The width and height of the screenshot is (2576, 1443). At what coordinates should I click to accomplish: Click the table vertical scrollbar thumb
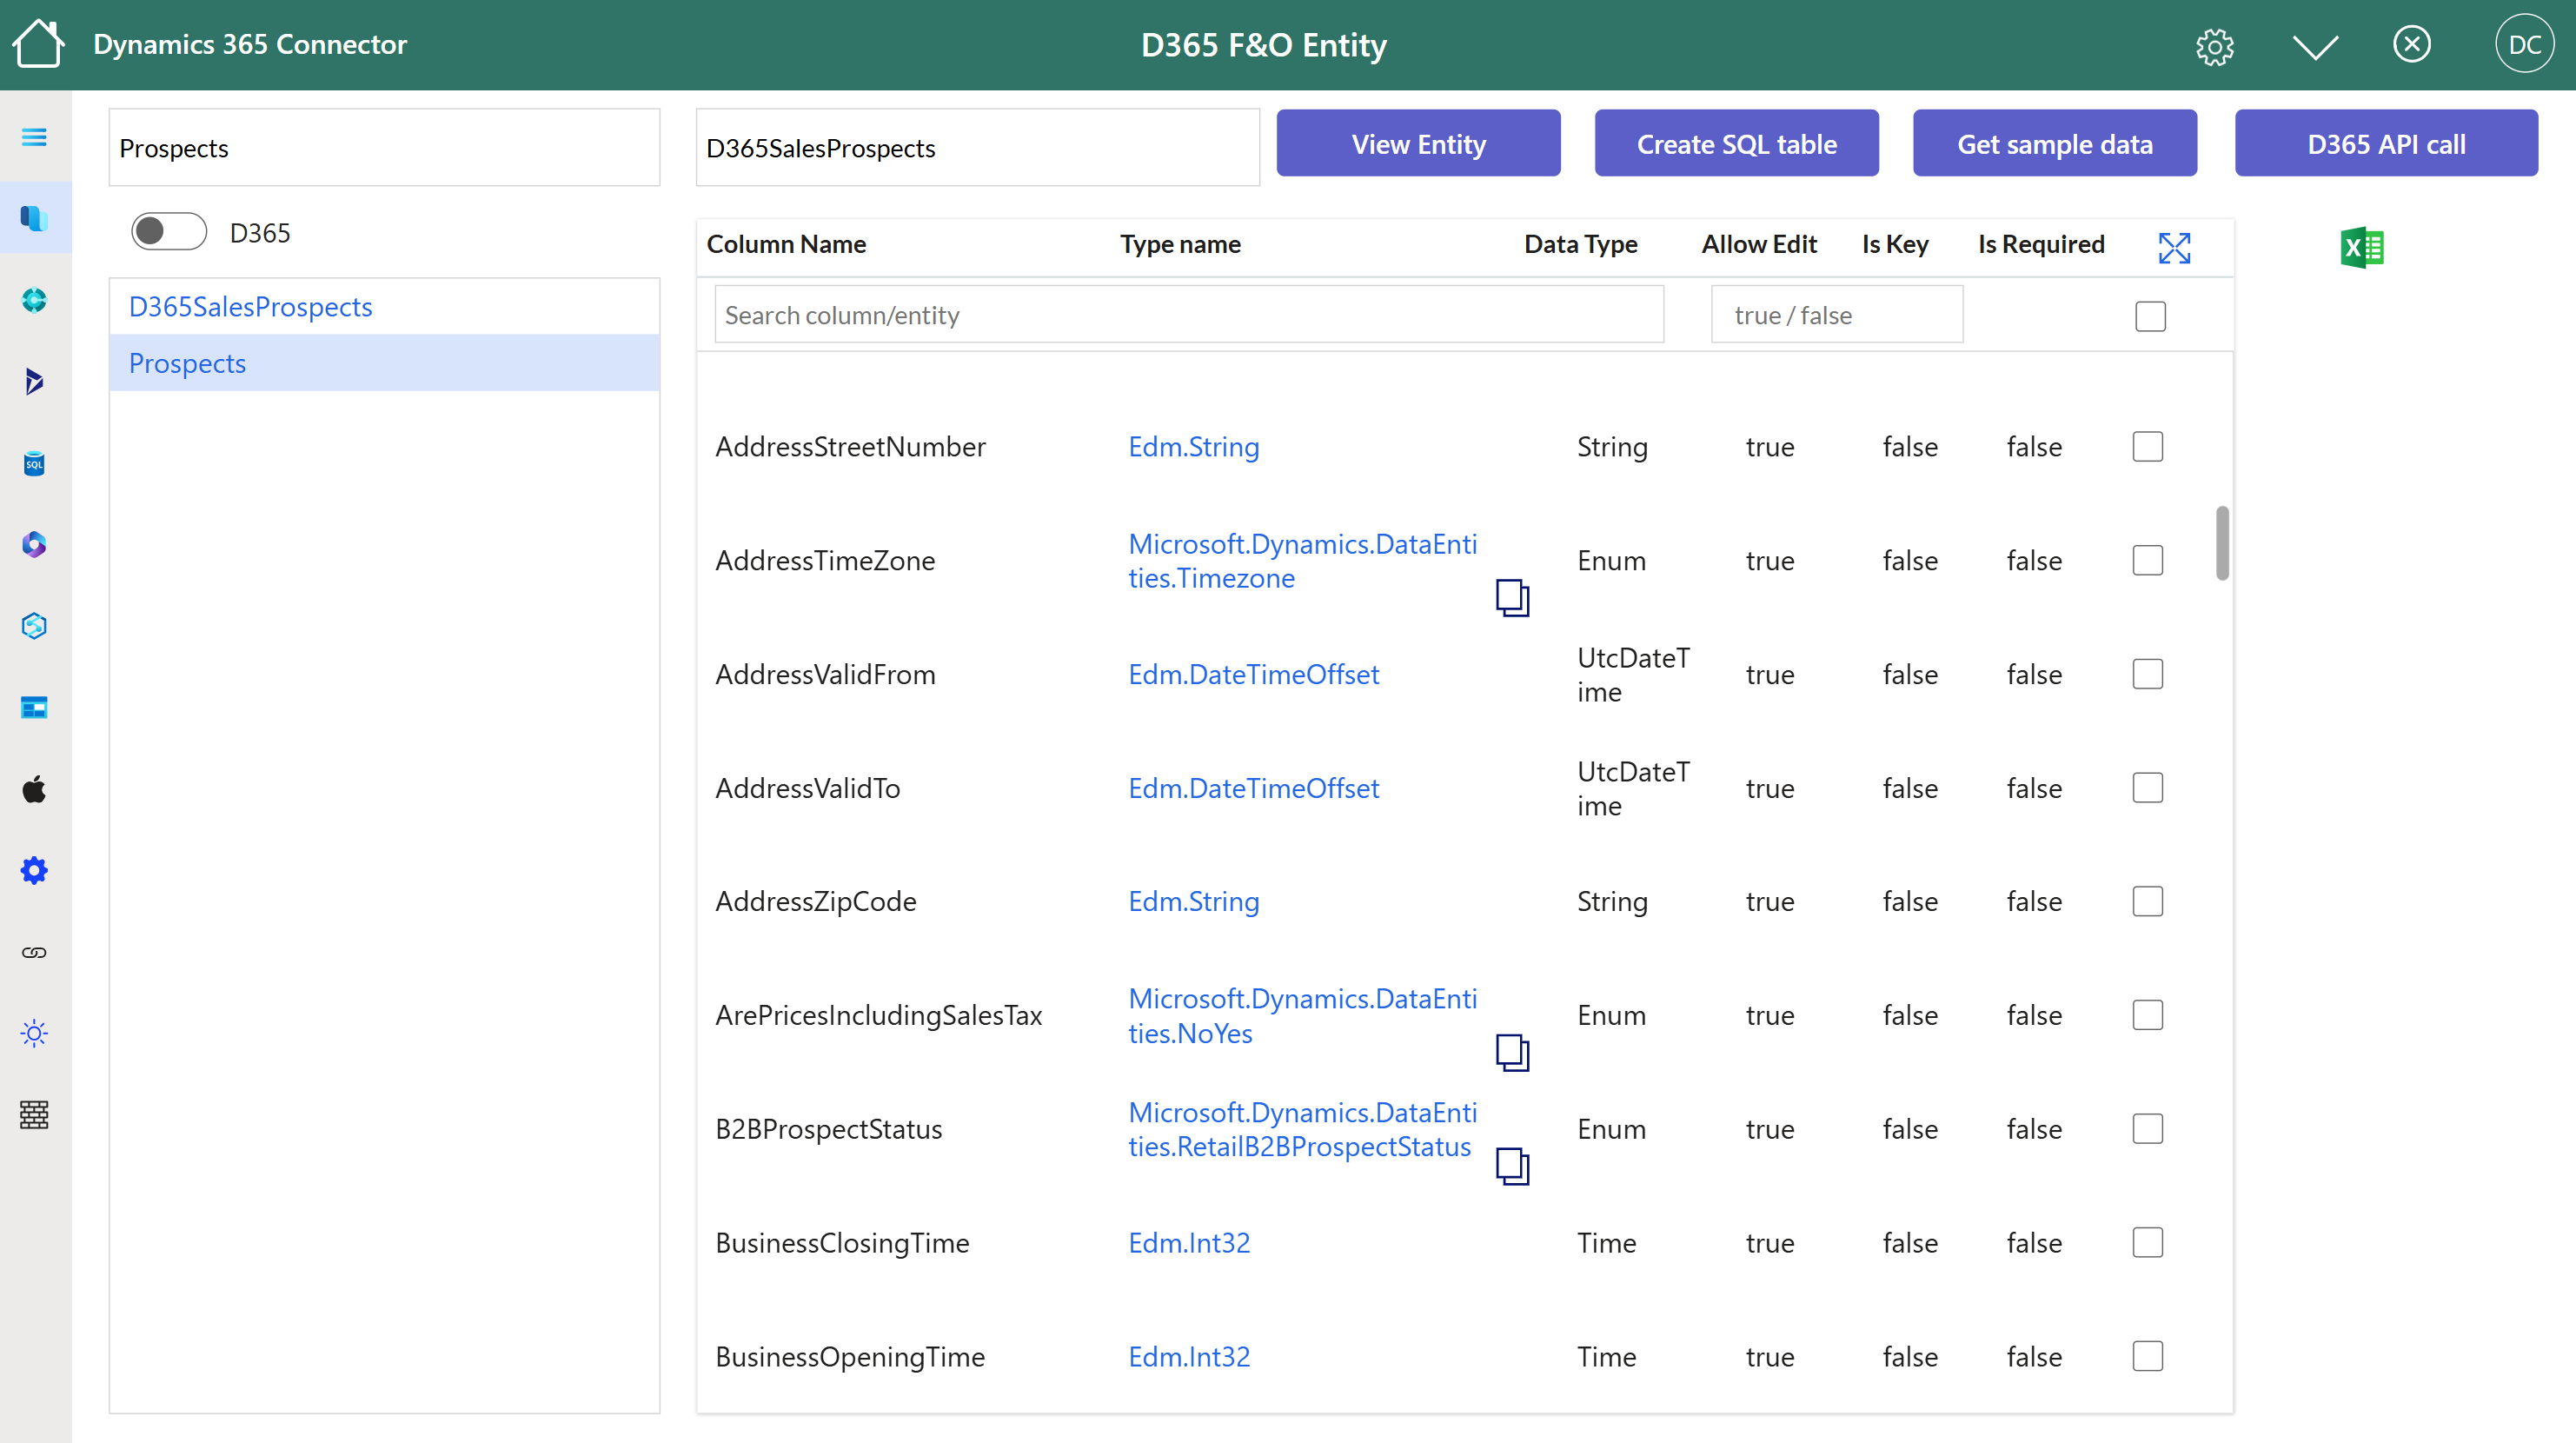point(2221,543)
